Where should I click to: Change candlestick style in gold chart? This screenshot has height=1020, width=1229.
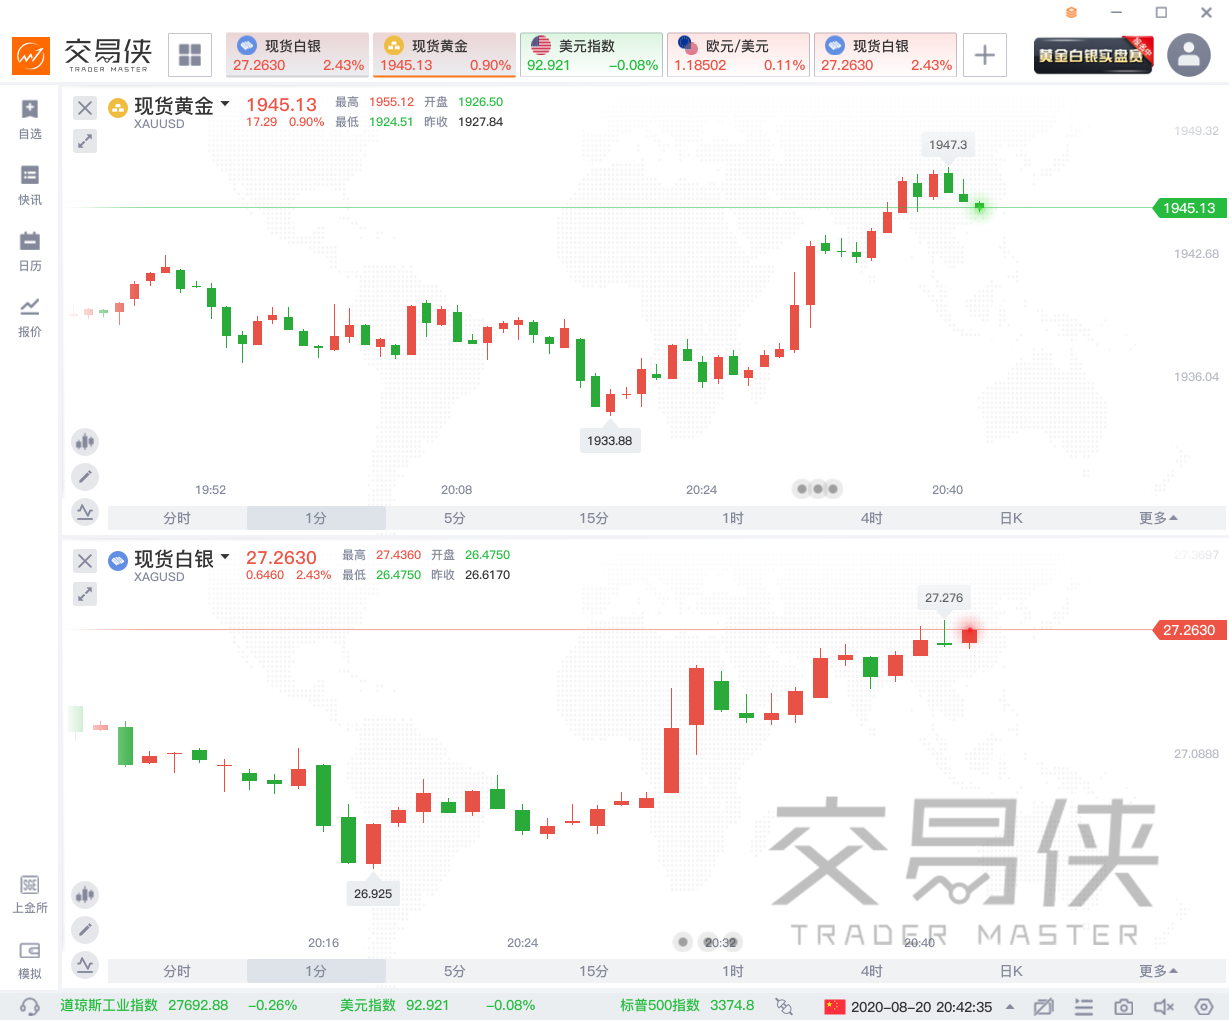pos(85,441)
